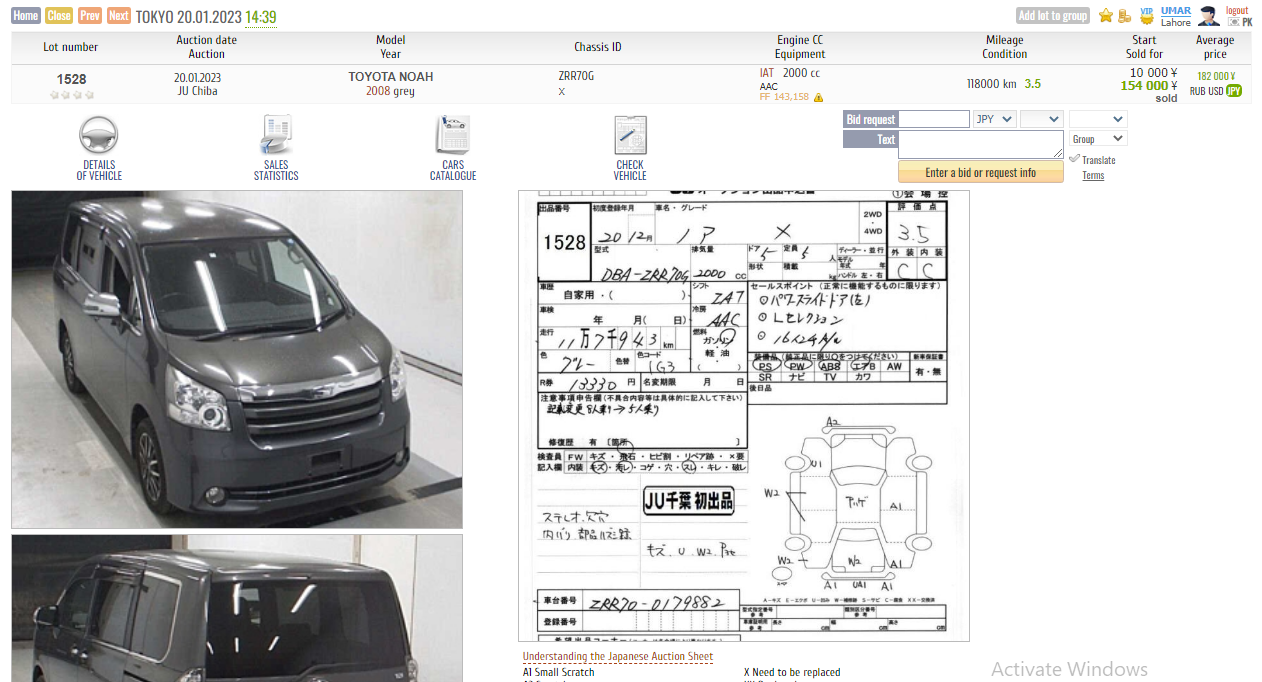Click the gold coins stack icon
1262x682 pixels.
click(x=1125, y=16)
